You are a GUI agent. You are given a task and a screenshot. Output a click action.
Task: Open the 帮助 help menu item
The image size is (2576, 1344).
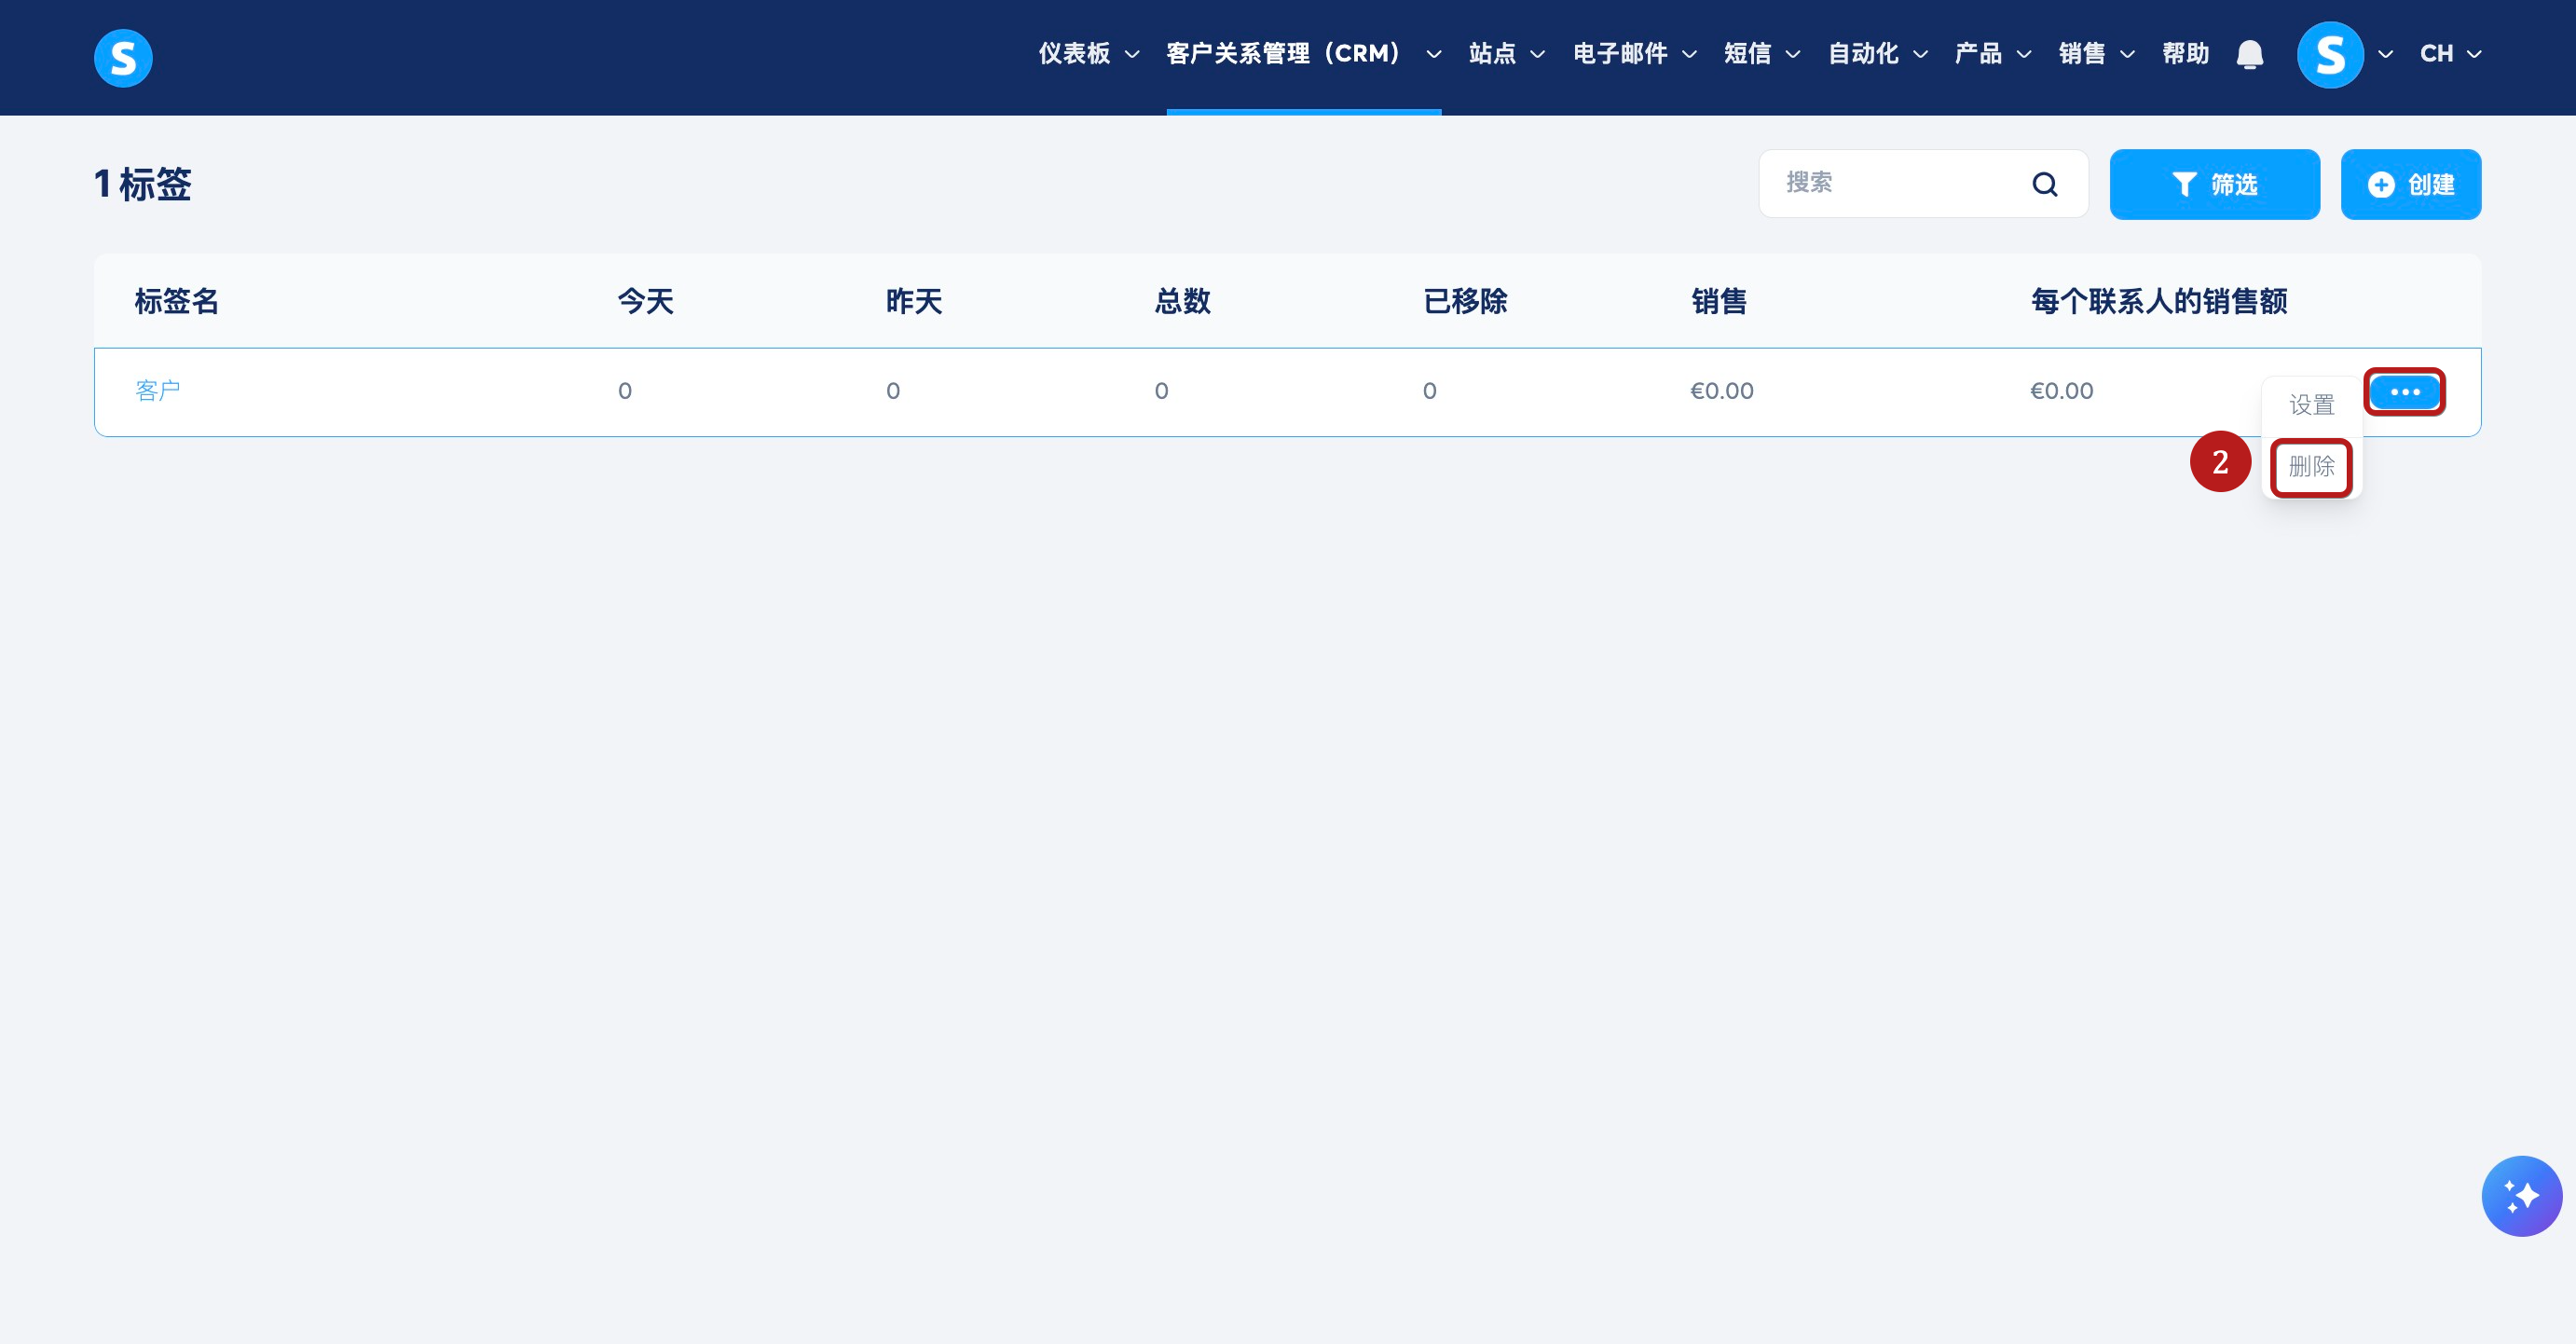[2185, 54]
